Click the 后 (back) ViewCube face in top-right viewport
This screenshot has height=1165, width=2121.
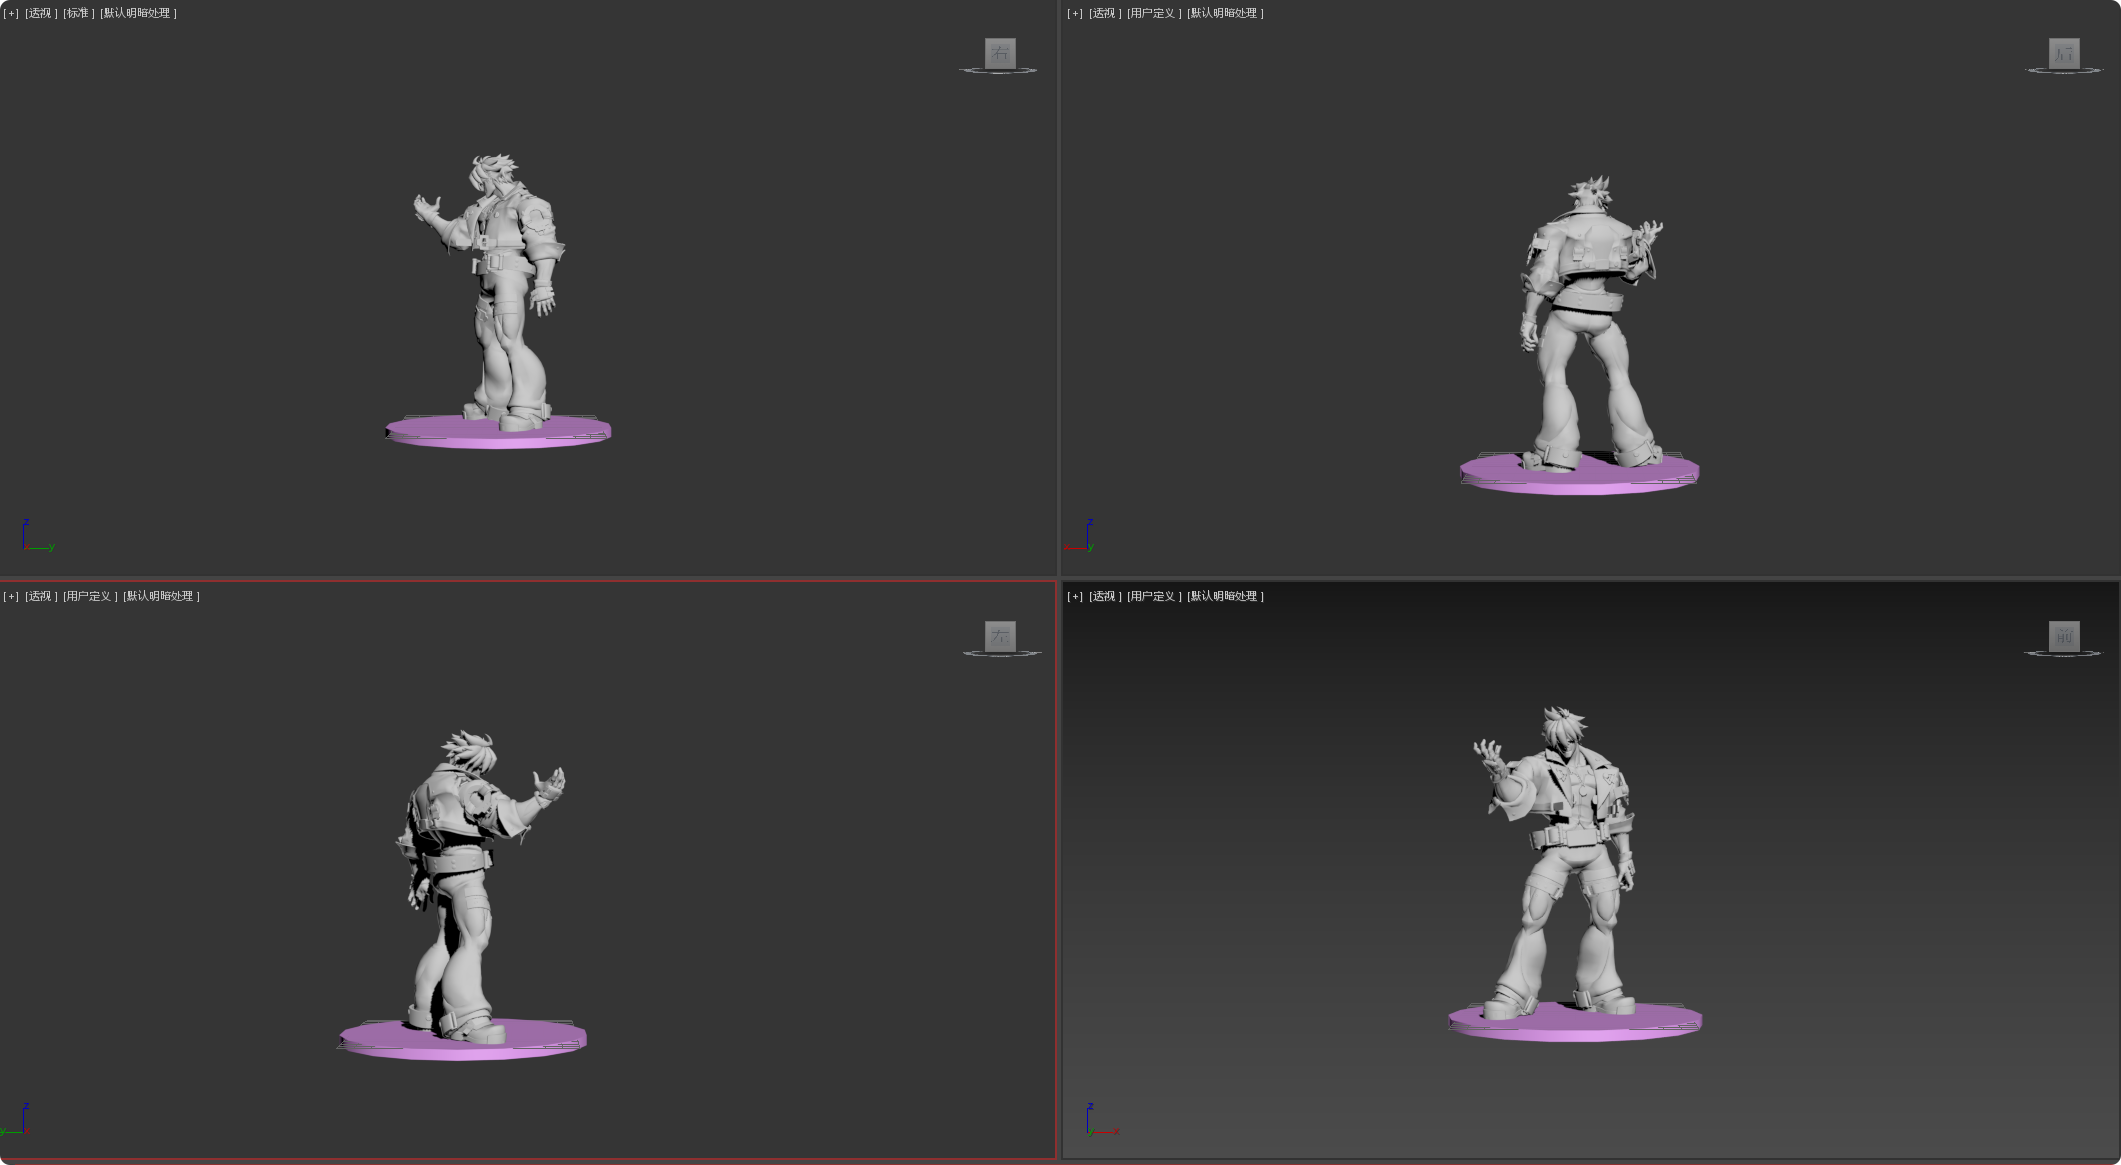[x=2064, y=53]
